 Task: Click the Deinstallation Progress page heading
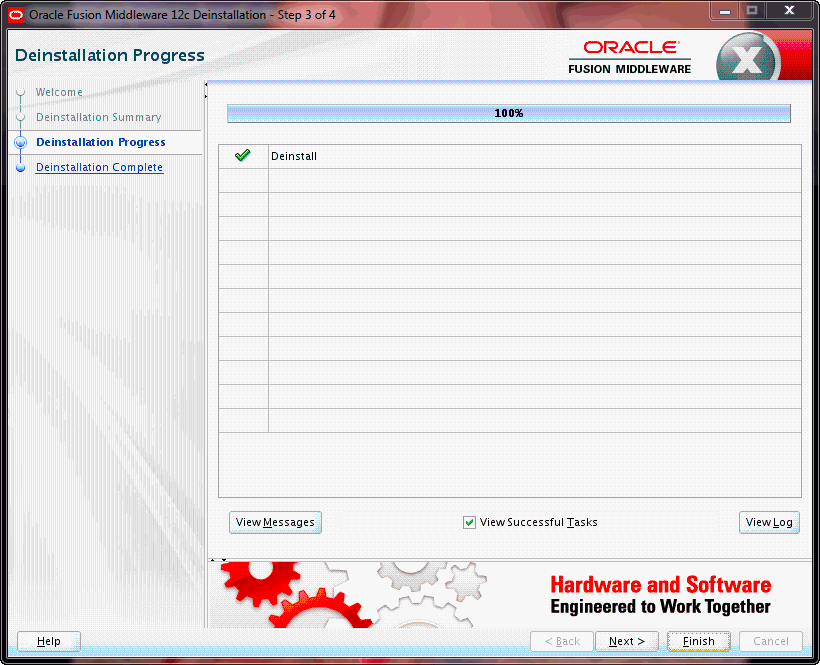(x=110, y=55)
